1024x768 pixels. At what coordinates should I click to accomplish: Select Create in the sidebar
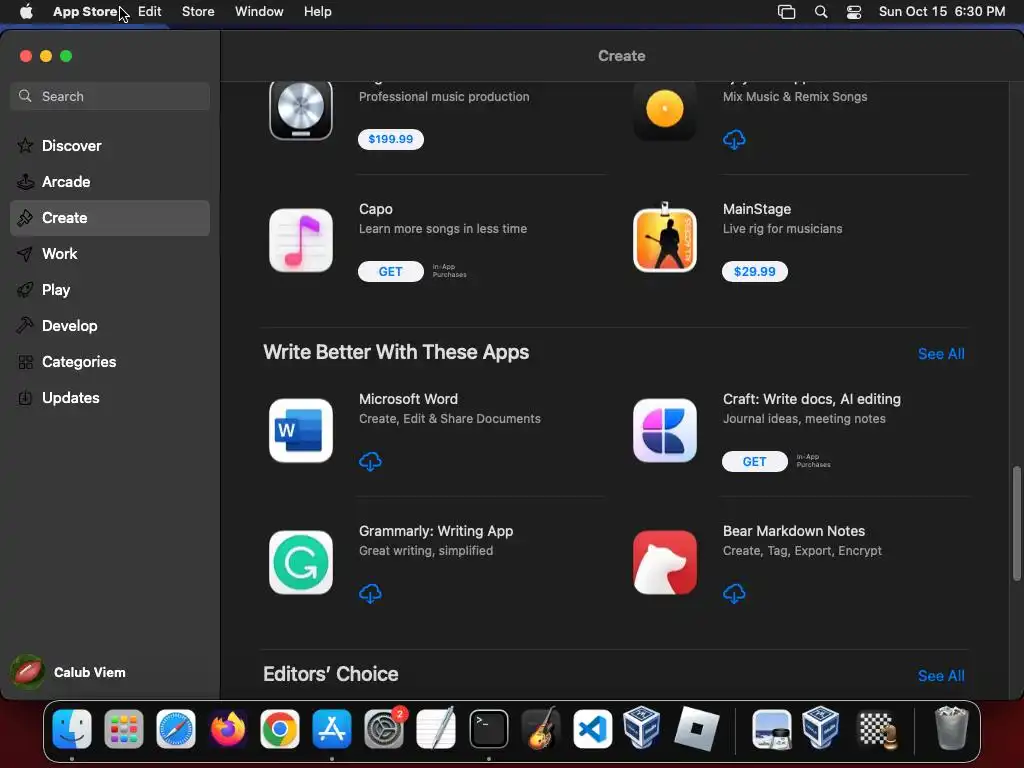[110, 217]
